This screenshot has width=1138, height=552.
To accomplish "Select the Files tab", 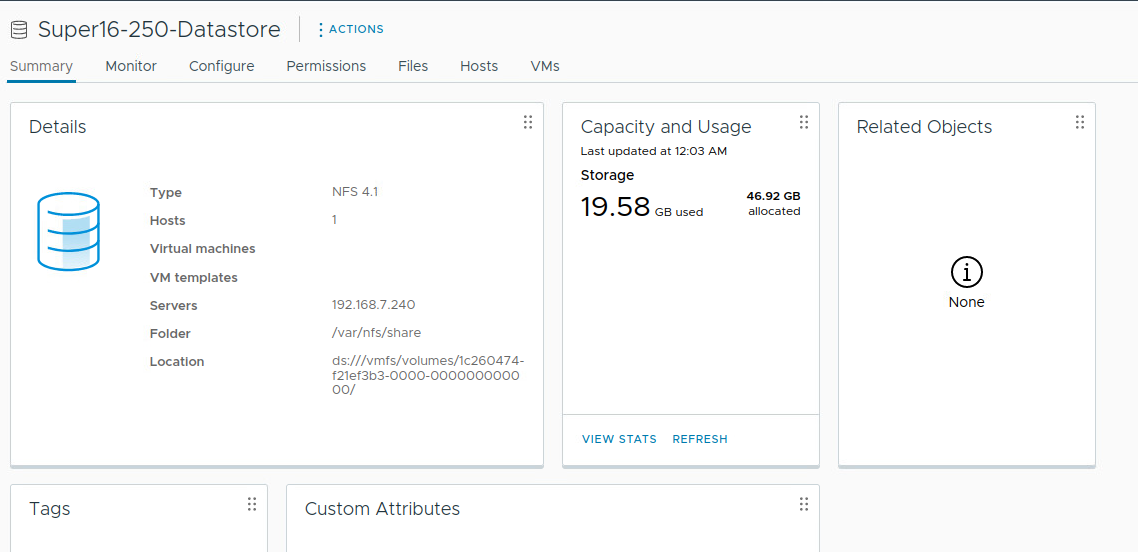I will tap(413, 66).
